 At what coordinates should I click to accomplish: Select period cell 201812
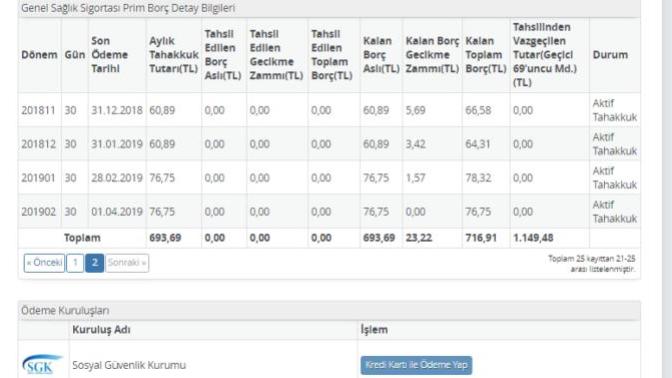(39, 144)
